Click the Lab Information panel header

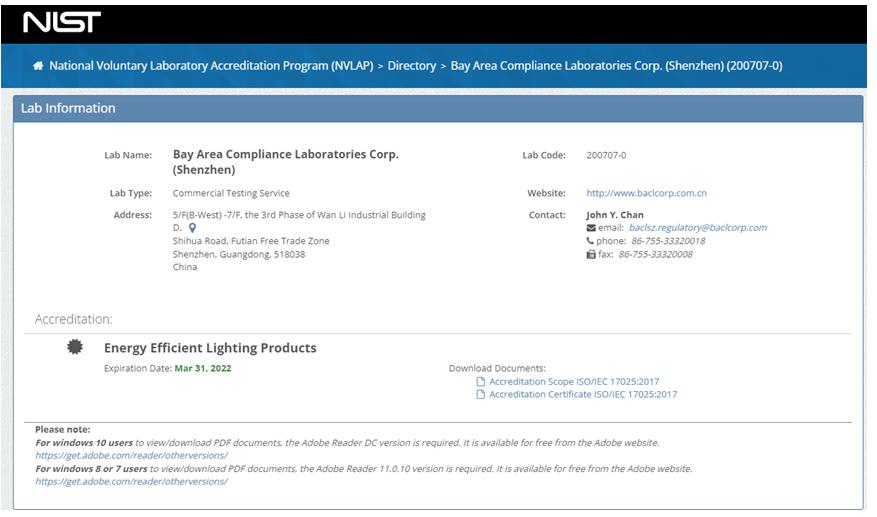point(438,109)
